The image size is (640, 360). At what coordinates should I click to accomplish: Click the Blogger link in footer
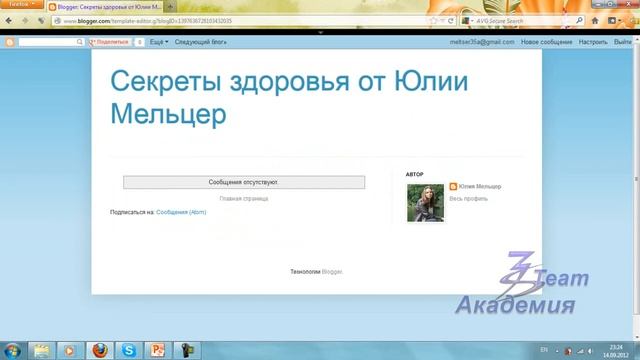click(x=331, y=272)
